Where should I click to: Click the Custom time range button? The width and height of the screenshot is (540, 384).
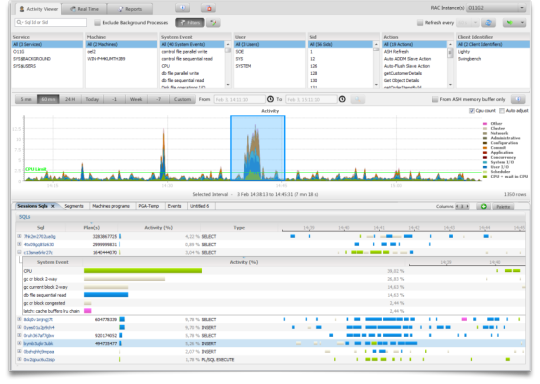coord(182,99)
